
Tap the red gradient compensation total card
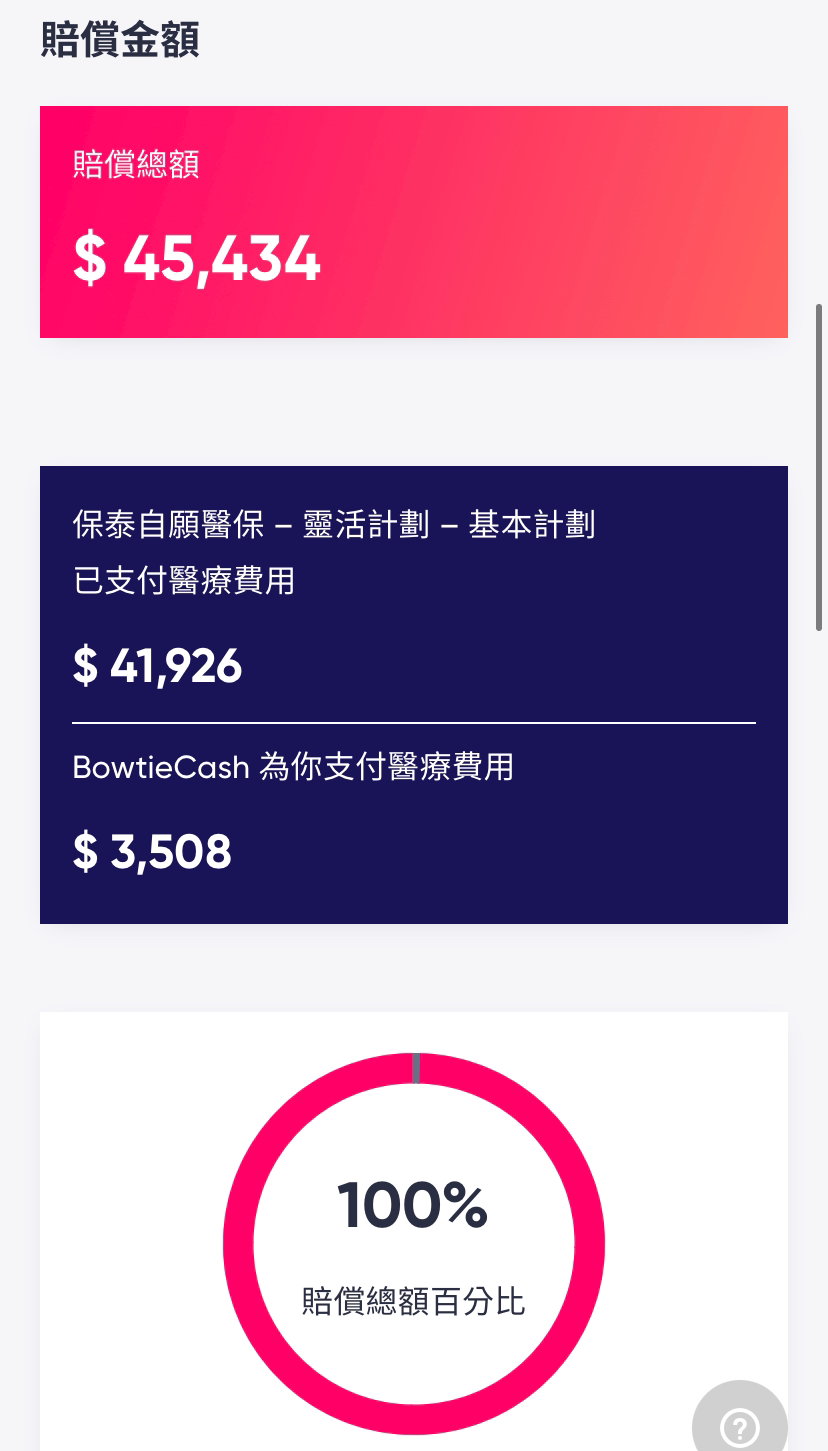pyautogui.click(x=414, y=222)
